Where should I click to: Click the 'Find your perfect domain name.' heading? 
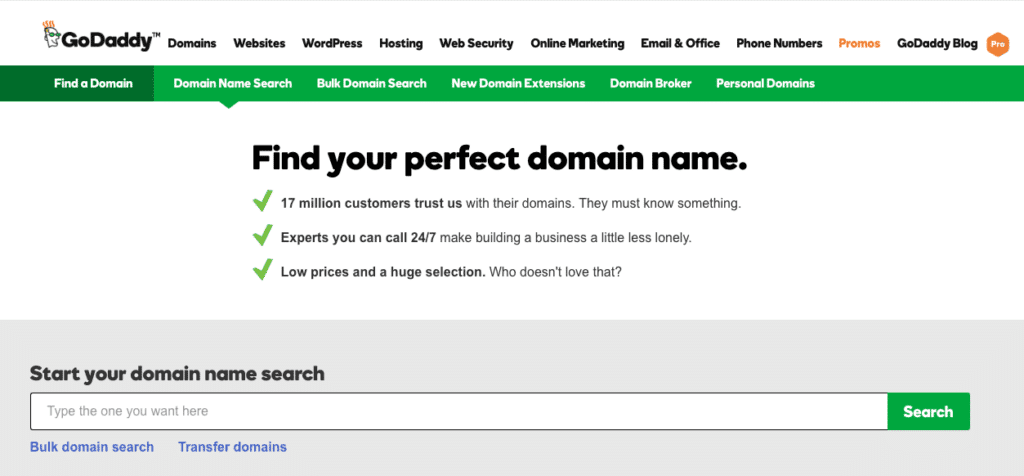(500, 159)
